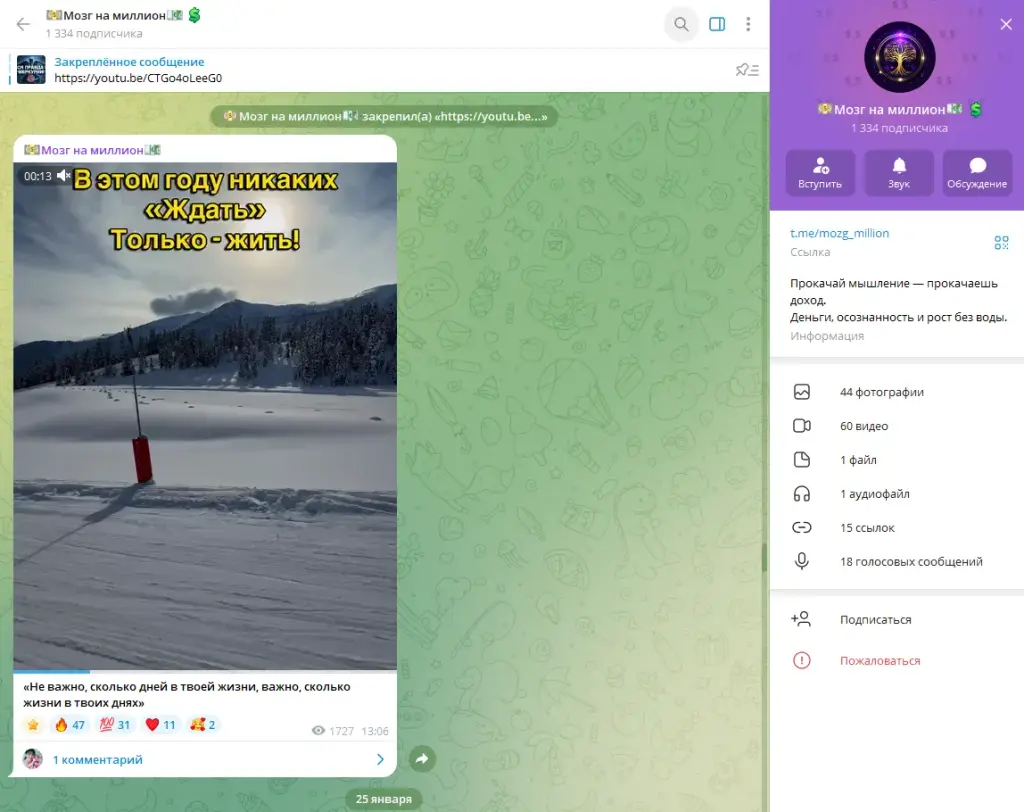
Task: Toggle the Звук notifications button
Action: [899, 172]
